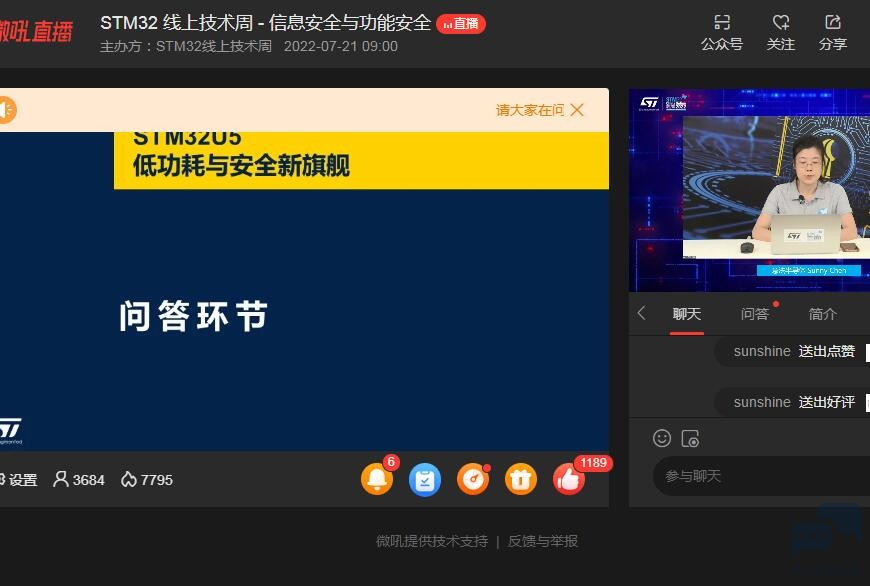Click the 微吼提供技术支持 footer link

432,541
